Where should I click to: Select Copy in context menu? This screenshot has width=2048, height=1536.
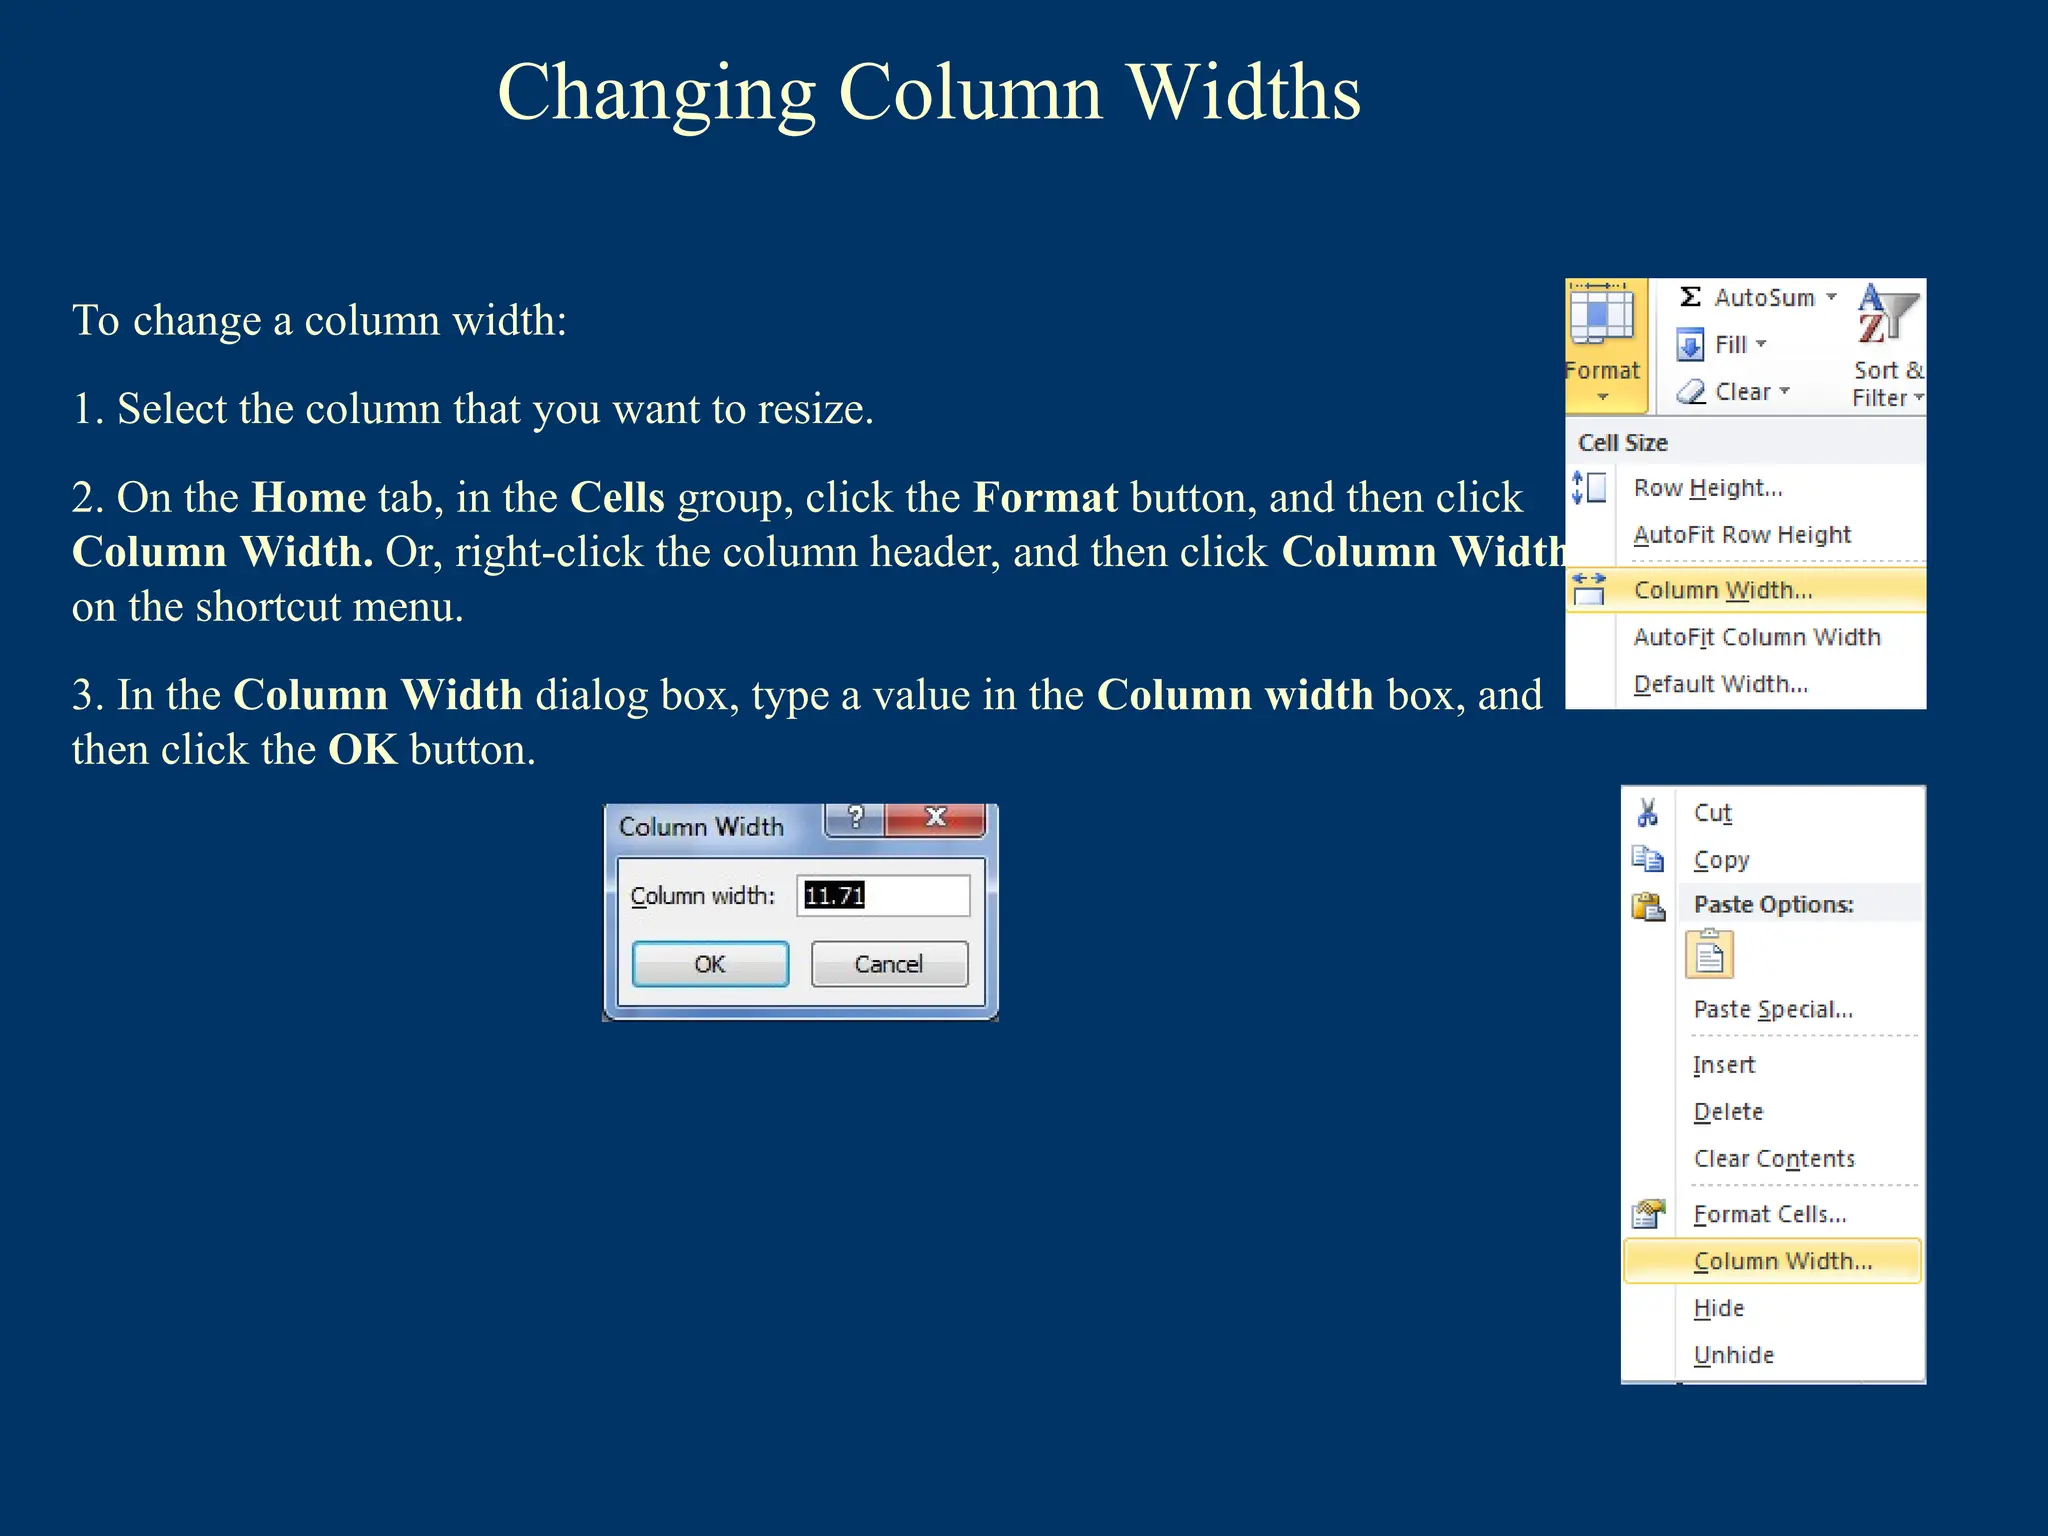coord(1772,859)
